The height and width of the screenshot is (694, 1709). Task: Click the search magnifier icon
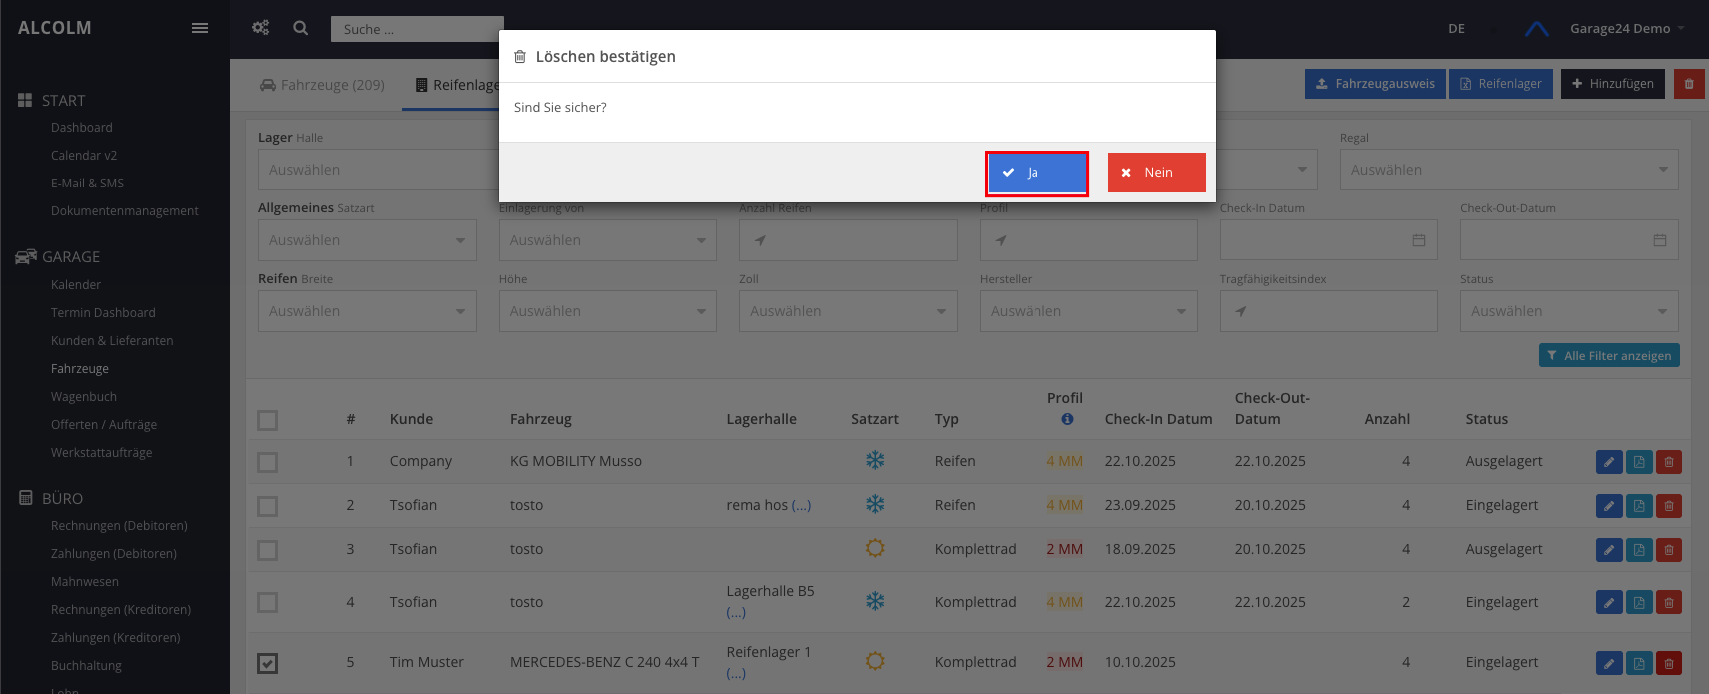click(301, 28)
